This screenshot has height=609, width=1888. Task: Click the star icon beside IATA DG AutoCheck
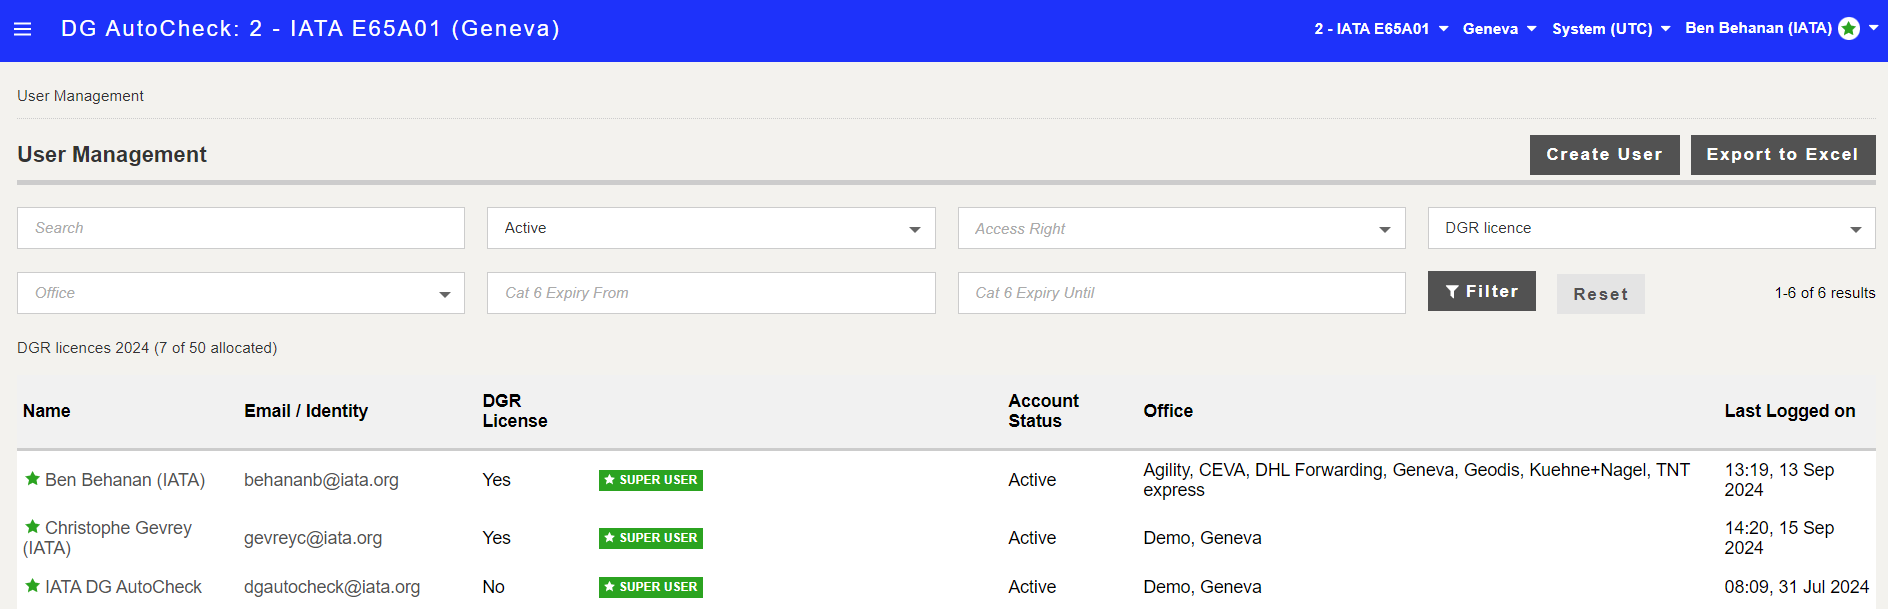[x=32, y=586]
